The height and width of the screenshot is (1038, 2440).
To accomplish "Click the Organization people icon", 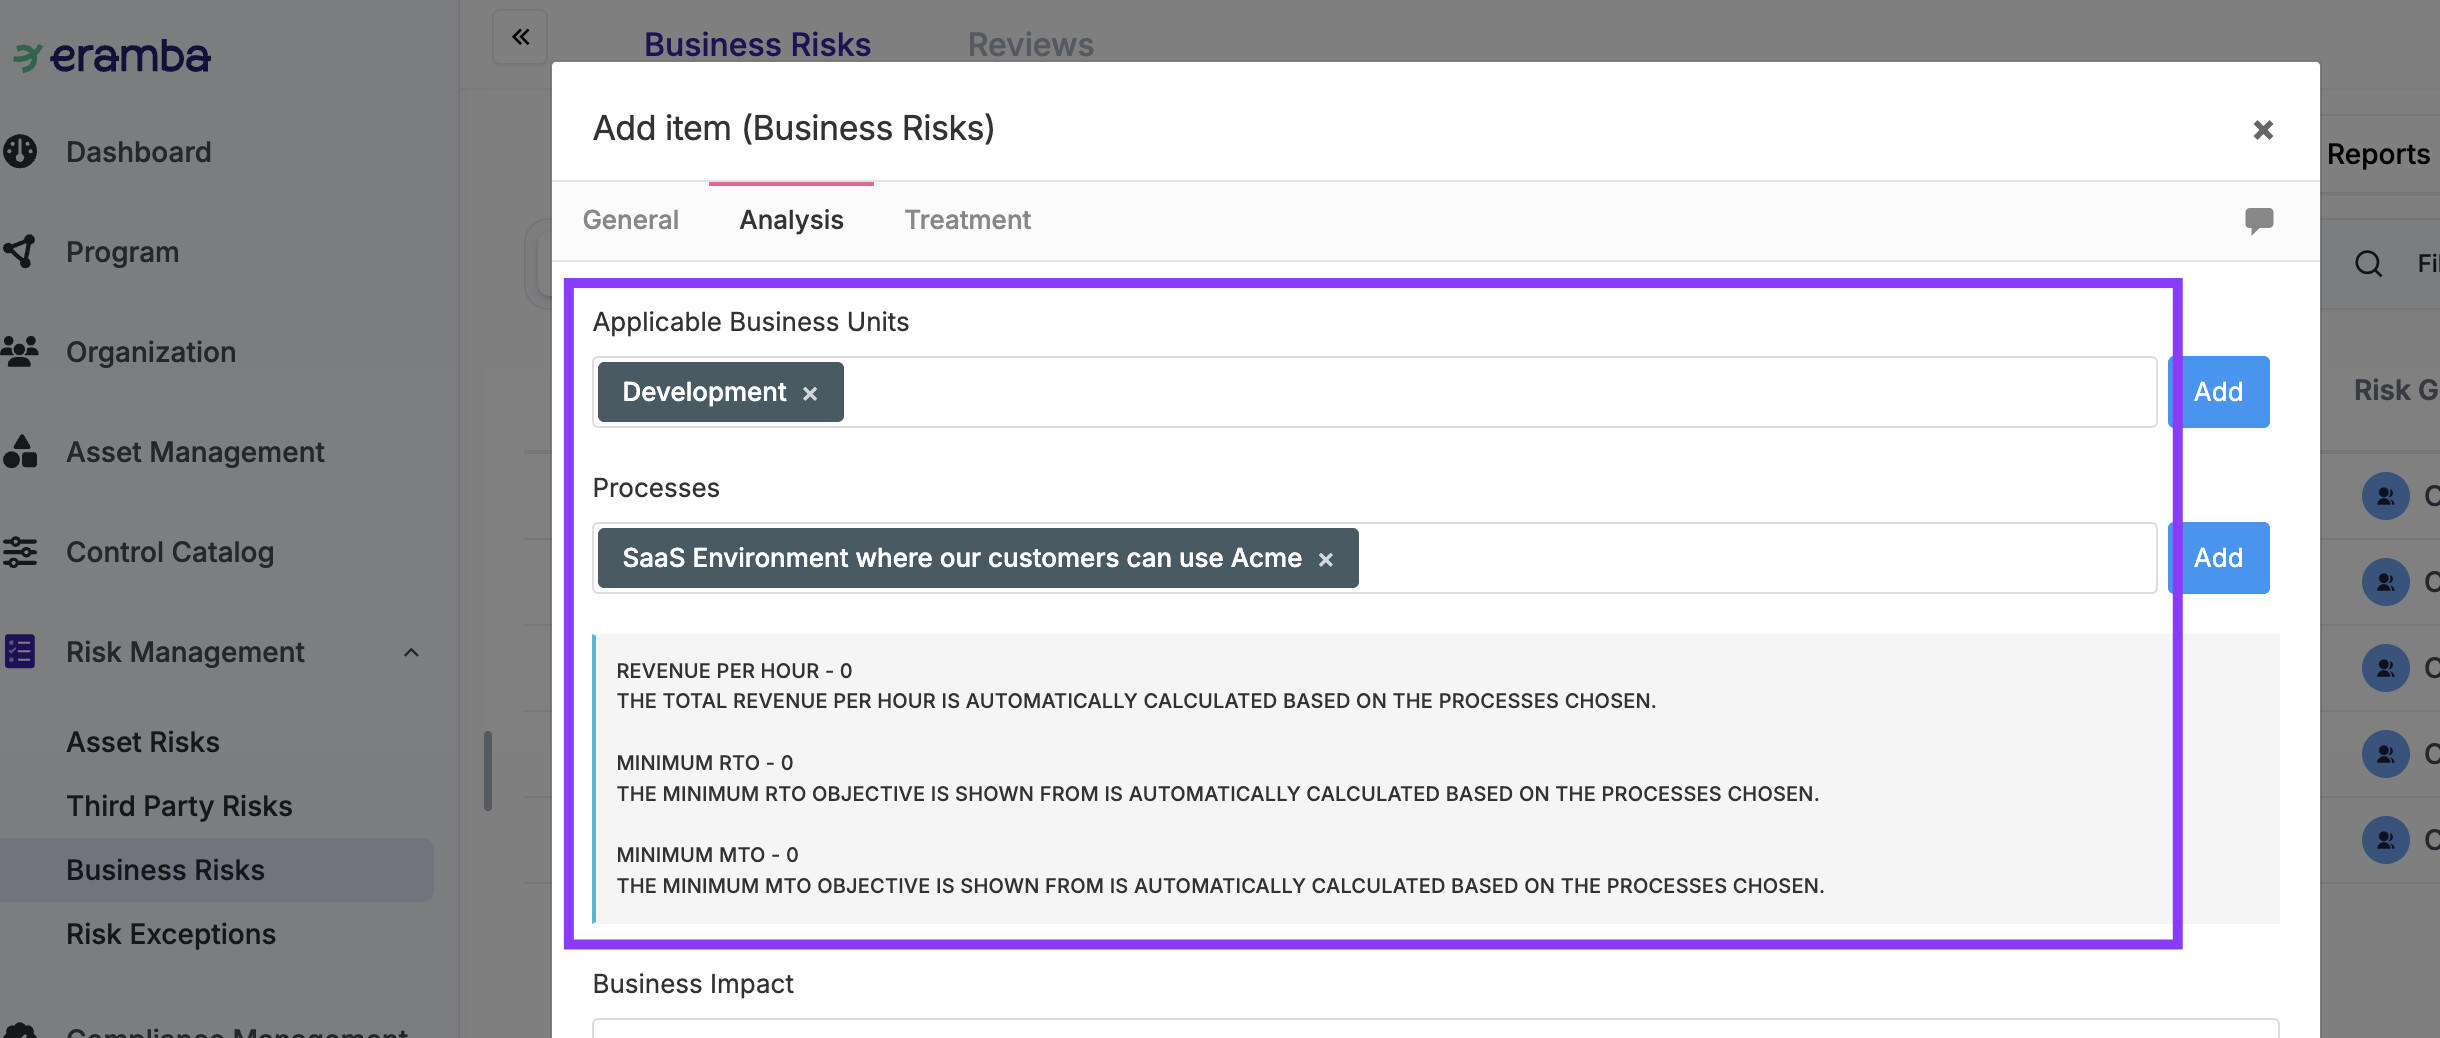I will [20, 352].
